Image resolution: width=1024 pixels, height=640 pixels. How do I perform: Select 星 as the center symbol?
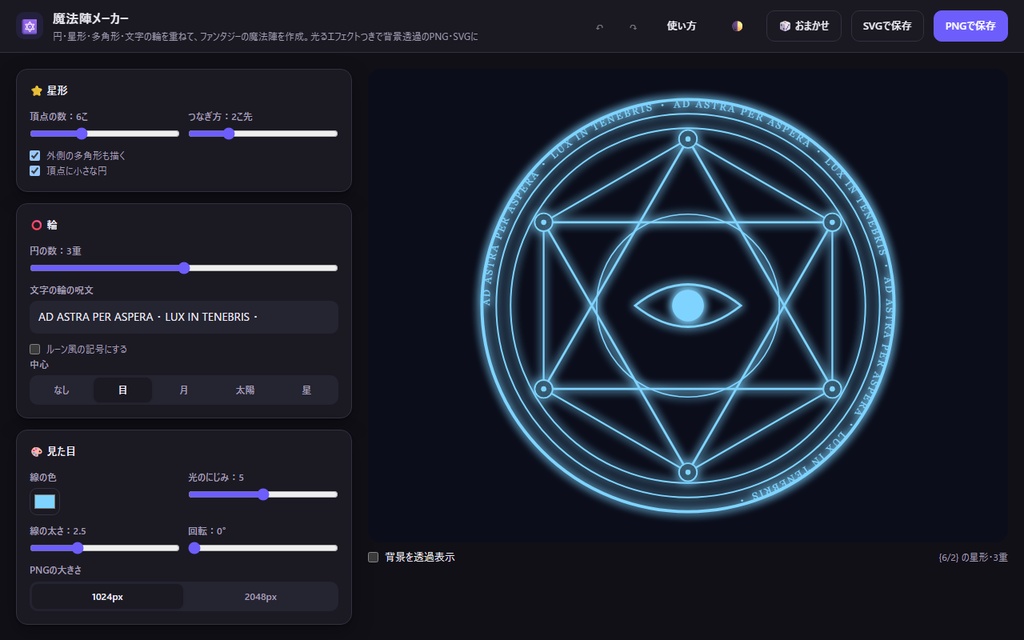coord(306,390)
